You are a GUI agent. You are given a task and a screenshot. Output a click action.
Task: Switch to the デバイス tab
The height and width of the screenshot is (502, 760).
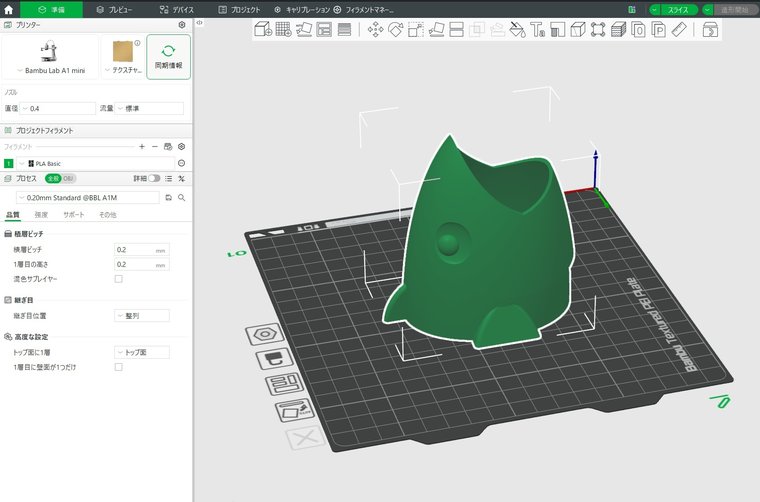point(177,9)
